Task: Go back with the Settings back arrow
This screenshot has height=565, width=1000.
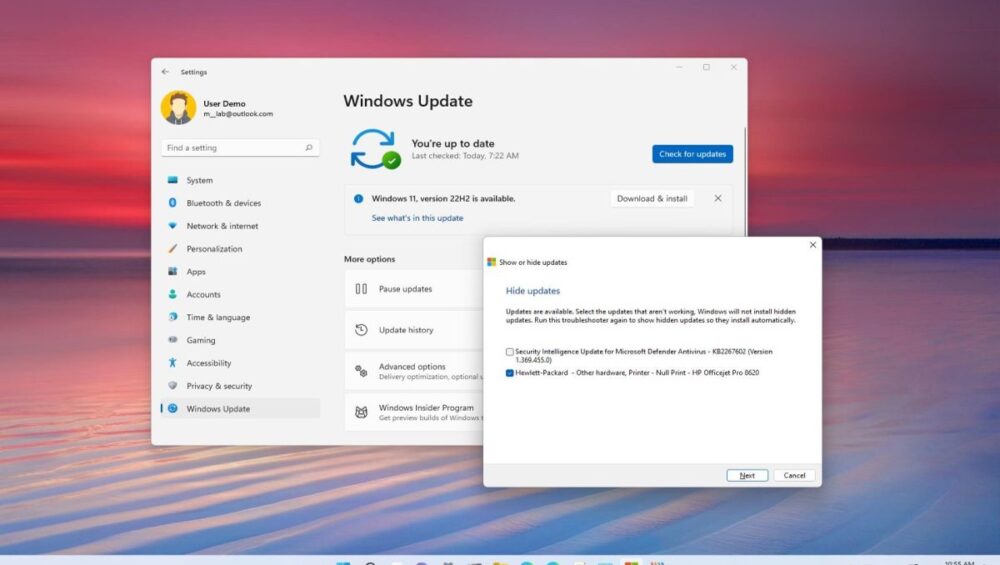Action: click(165, 72)
